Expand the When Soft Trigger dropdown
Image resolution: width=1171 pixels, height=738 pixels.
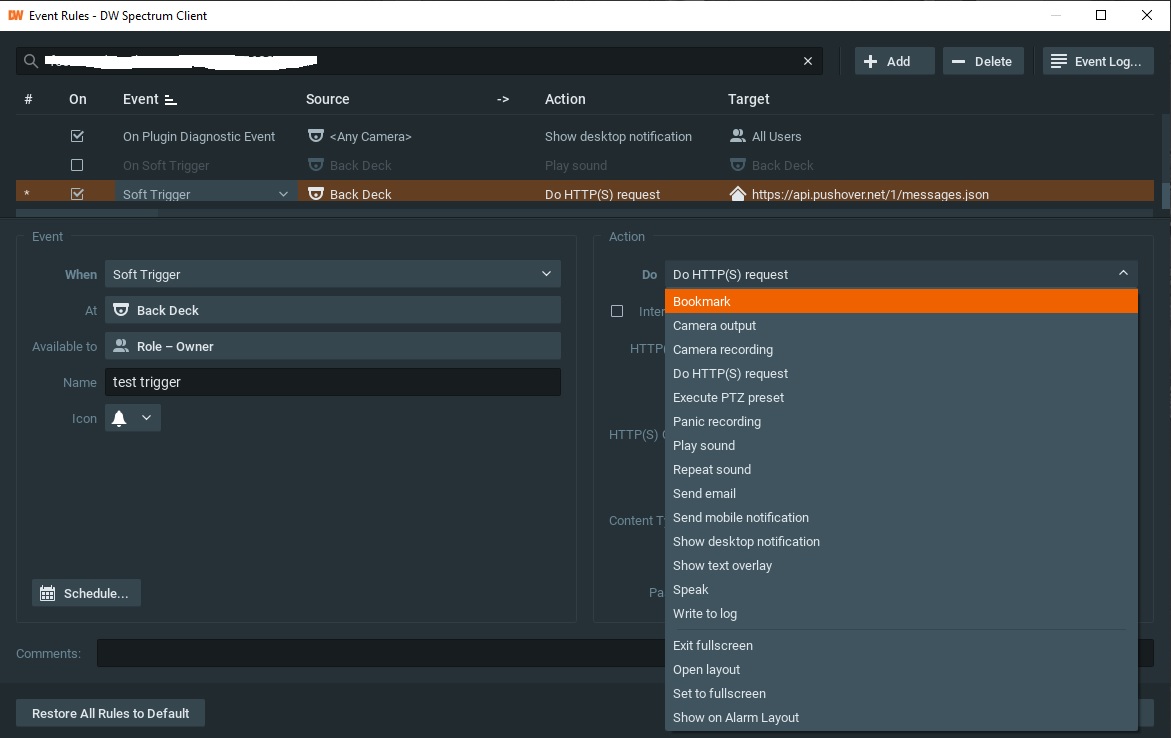[x=546, y=274]
